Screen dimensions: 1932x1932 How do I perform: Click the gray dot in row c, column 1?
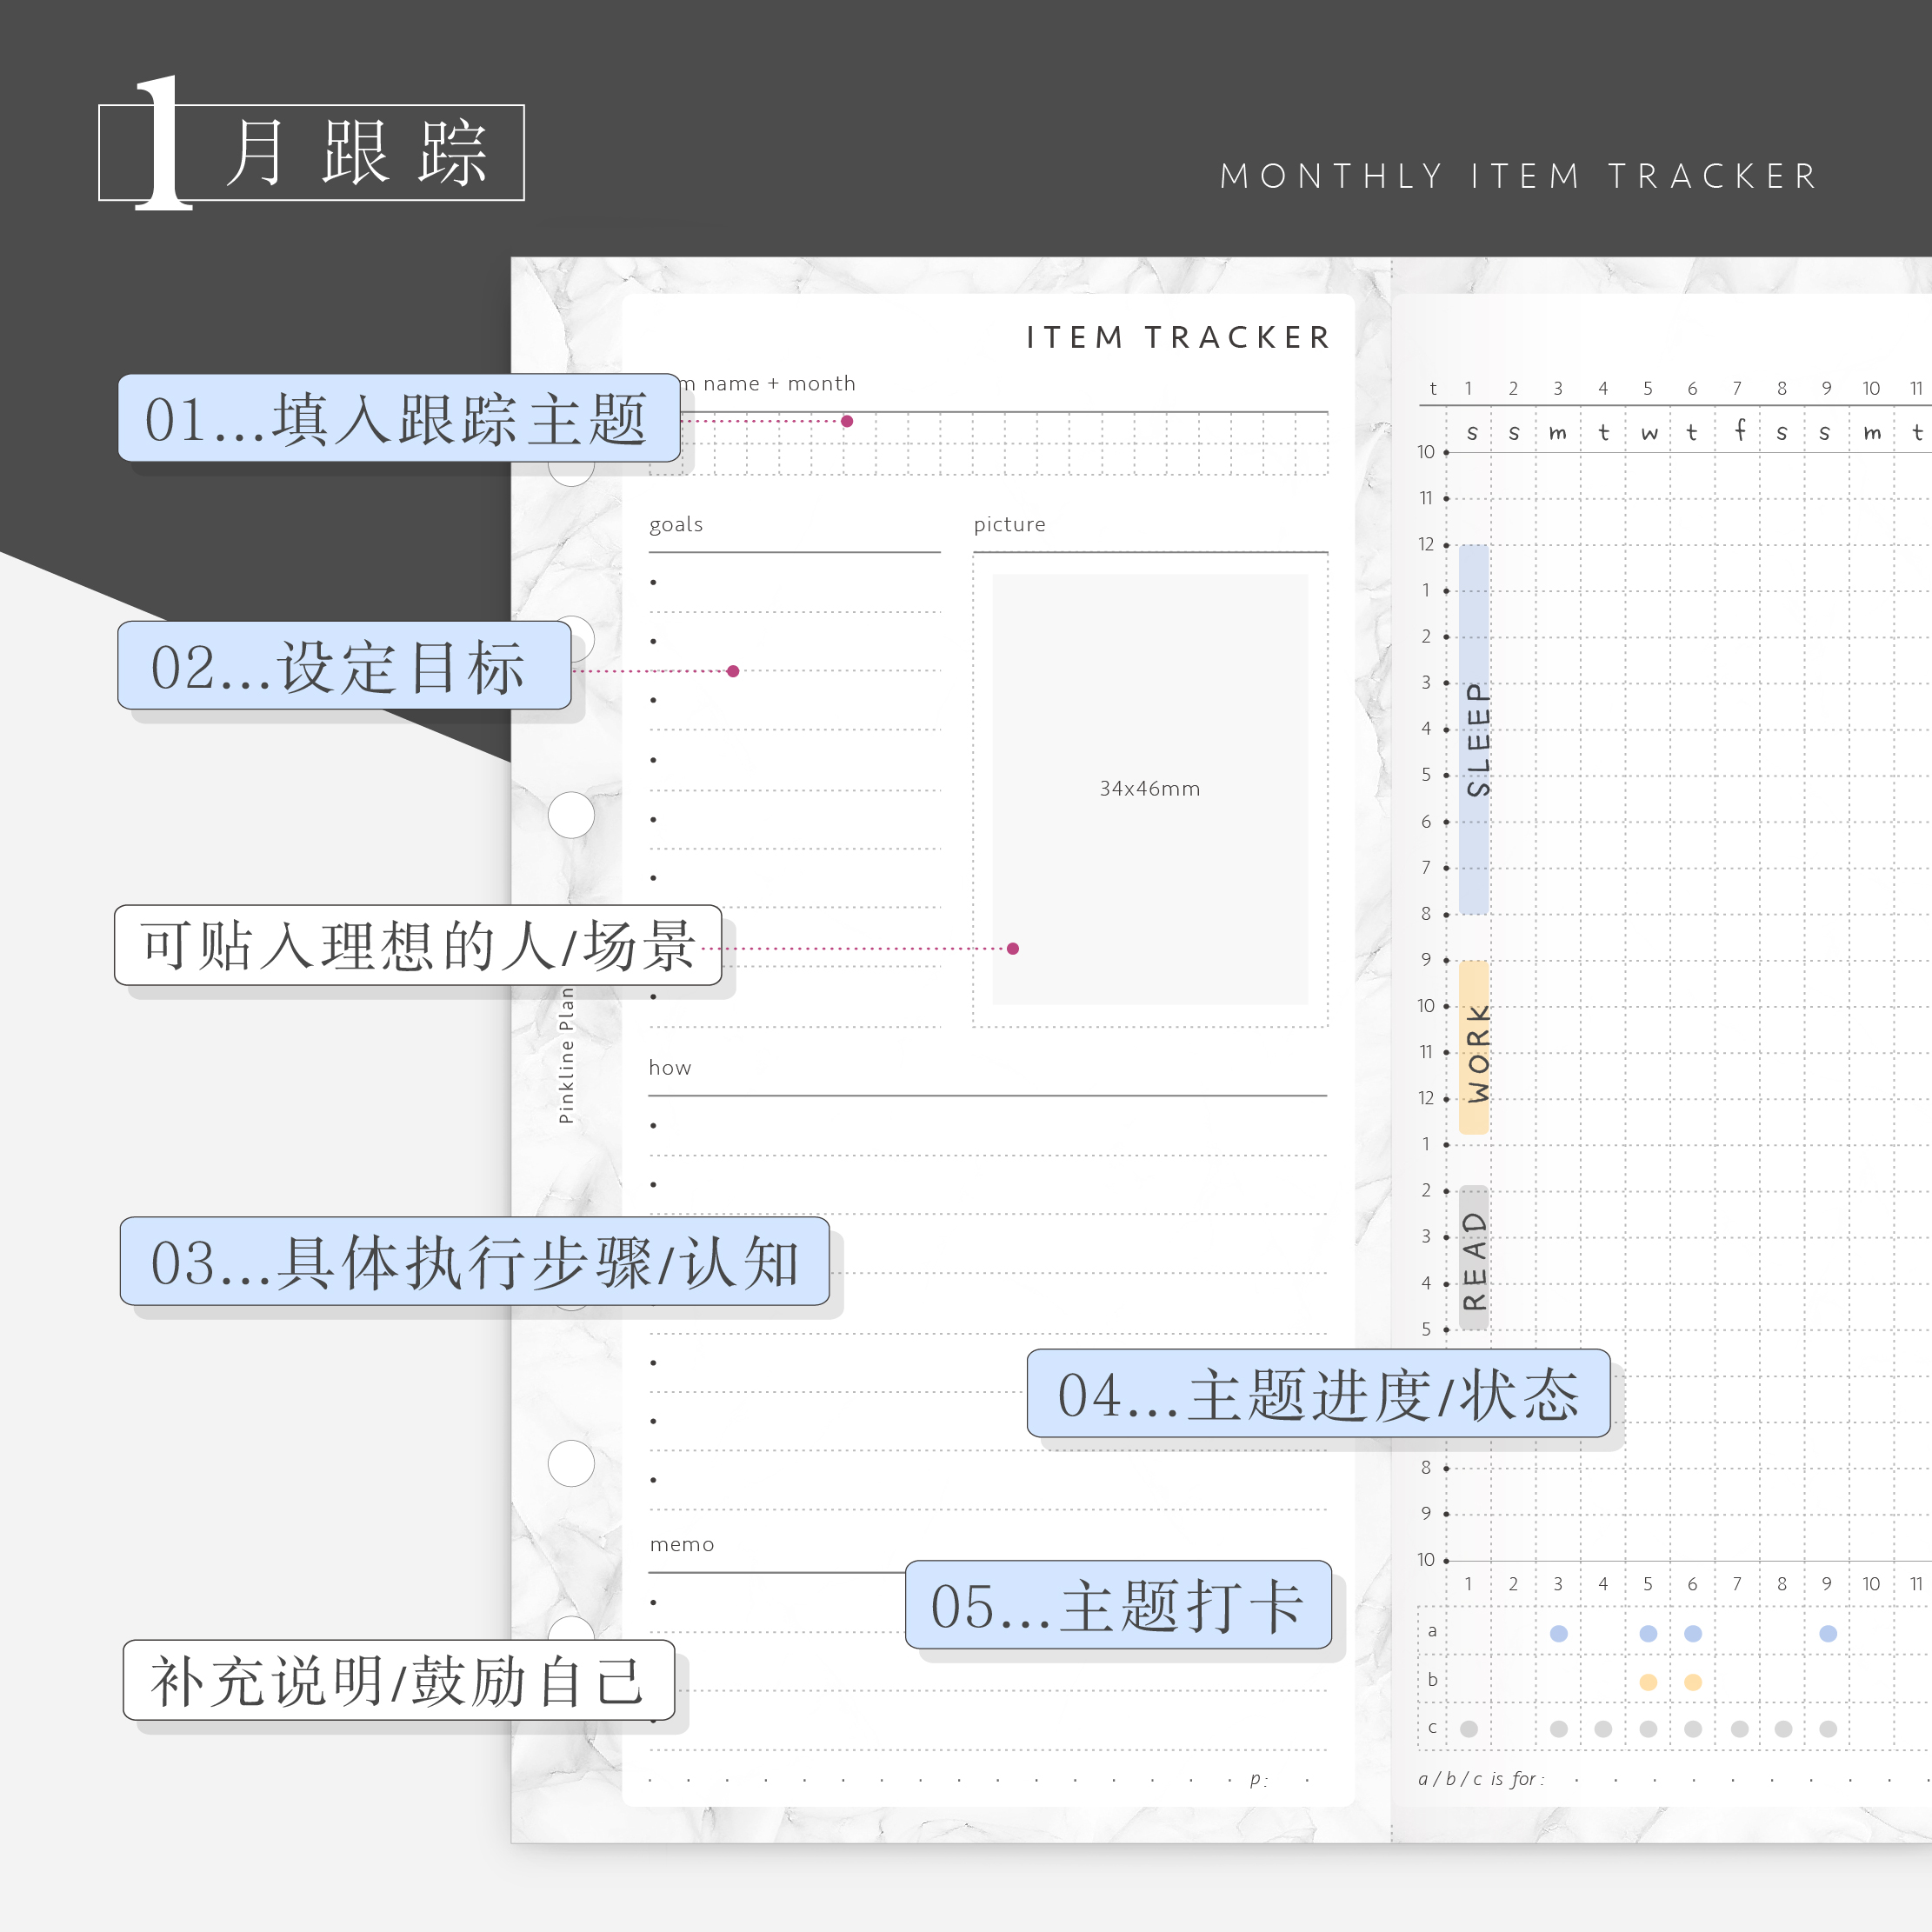[1469, 1729]
